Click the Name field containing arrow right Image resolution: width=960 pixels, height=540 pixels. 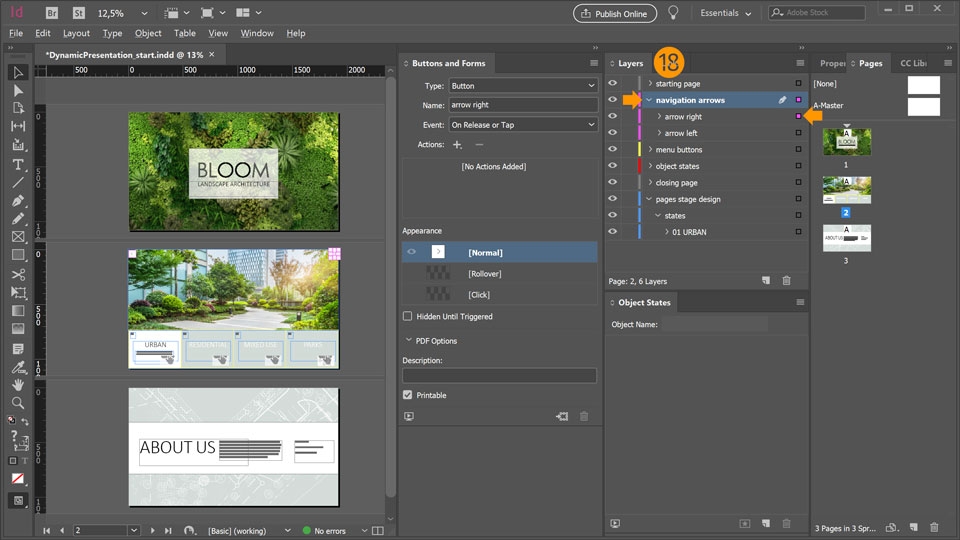click(523, 105)
